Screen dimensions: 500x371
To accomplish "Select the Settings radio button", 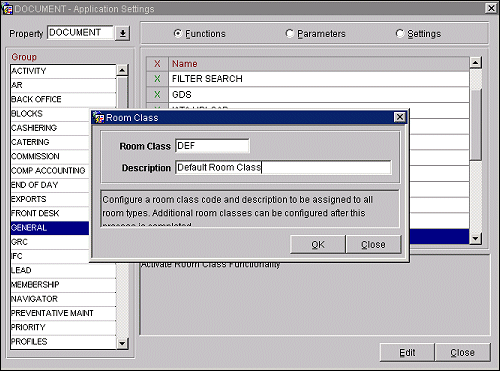I will 399,33.
